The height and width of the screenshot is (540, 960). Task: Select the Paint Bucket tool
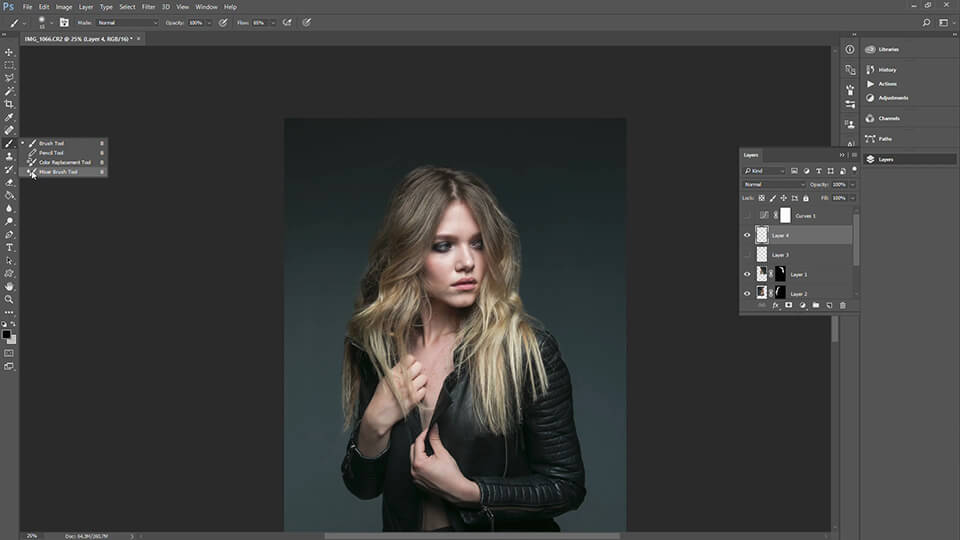[x=9, y=195]
